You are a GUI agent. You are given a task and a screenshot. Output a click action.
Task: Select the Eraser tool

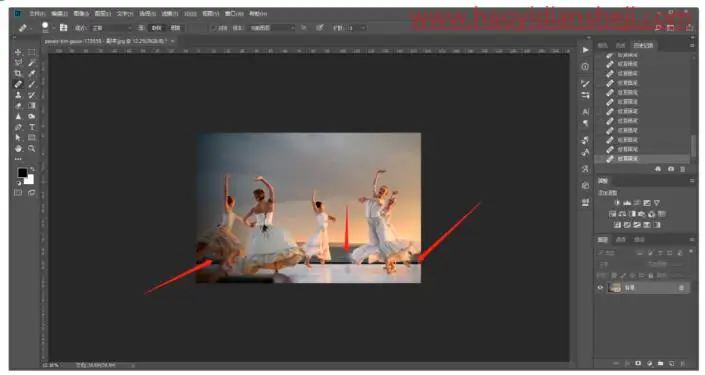pyautogui.click(x=18, y=106)
